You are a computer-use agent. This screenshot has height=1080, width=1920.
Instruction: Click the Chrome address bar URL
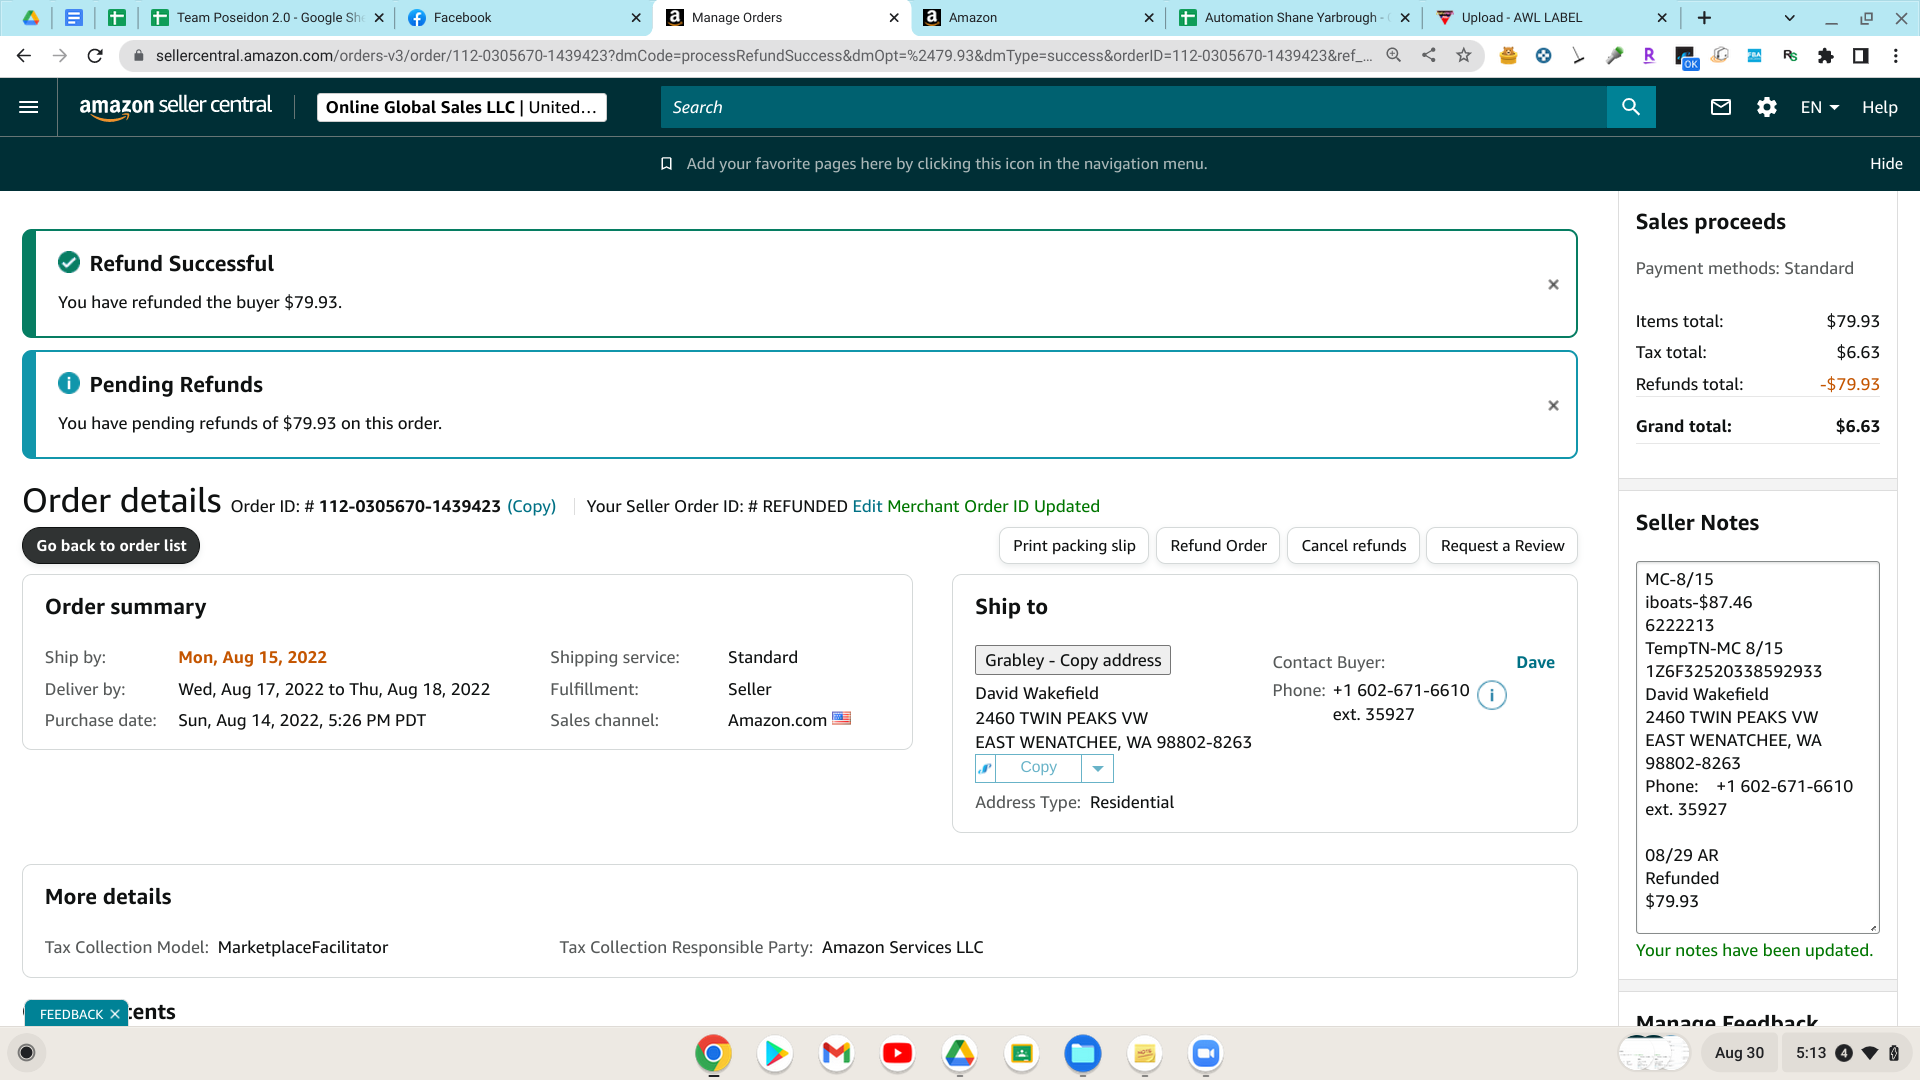pyautogui.click(x=763, y=56)
